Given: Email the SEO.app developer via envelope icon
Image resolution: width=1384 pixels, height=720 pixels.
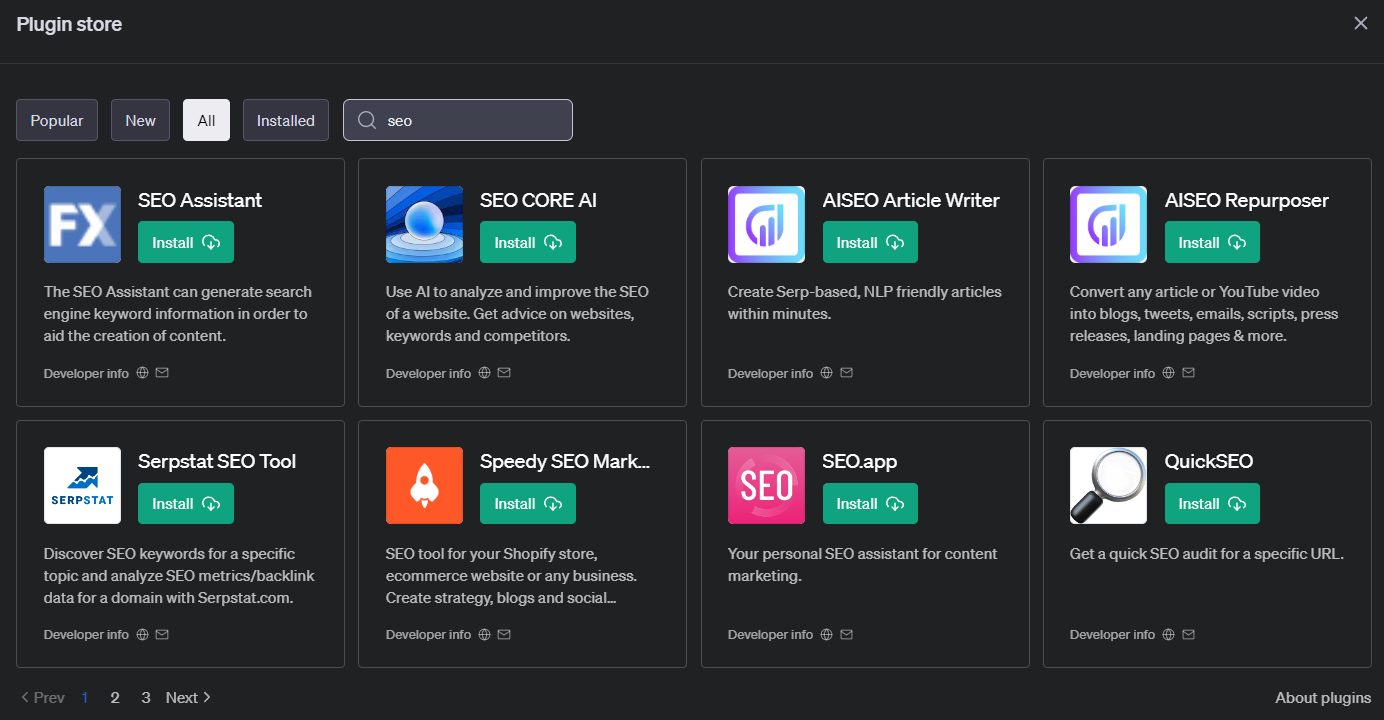Looking at the screenshot, I should pyautogui.click(x=846, y=634).
